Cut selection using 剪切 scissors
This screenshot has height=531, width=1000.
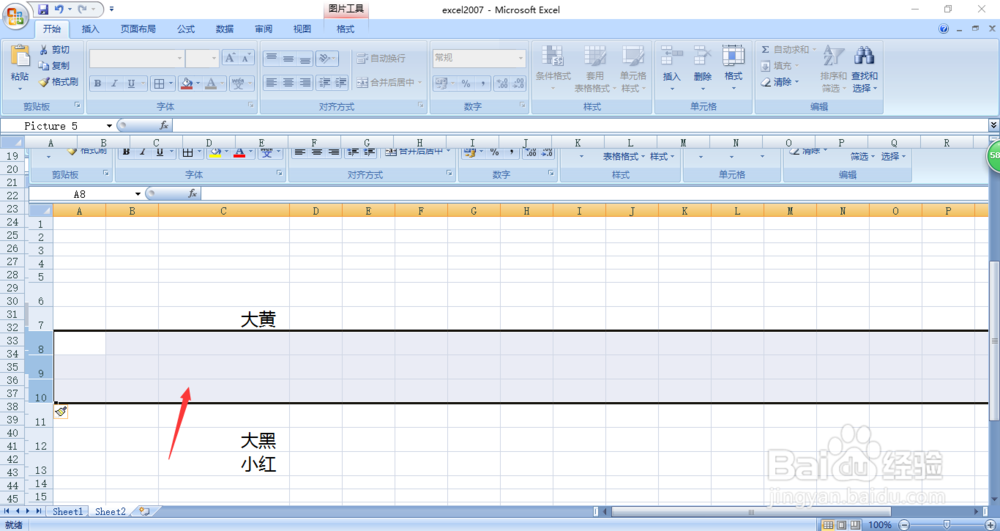click(x=54, y=50)
